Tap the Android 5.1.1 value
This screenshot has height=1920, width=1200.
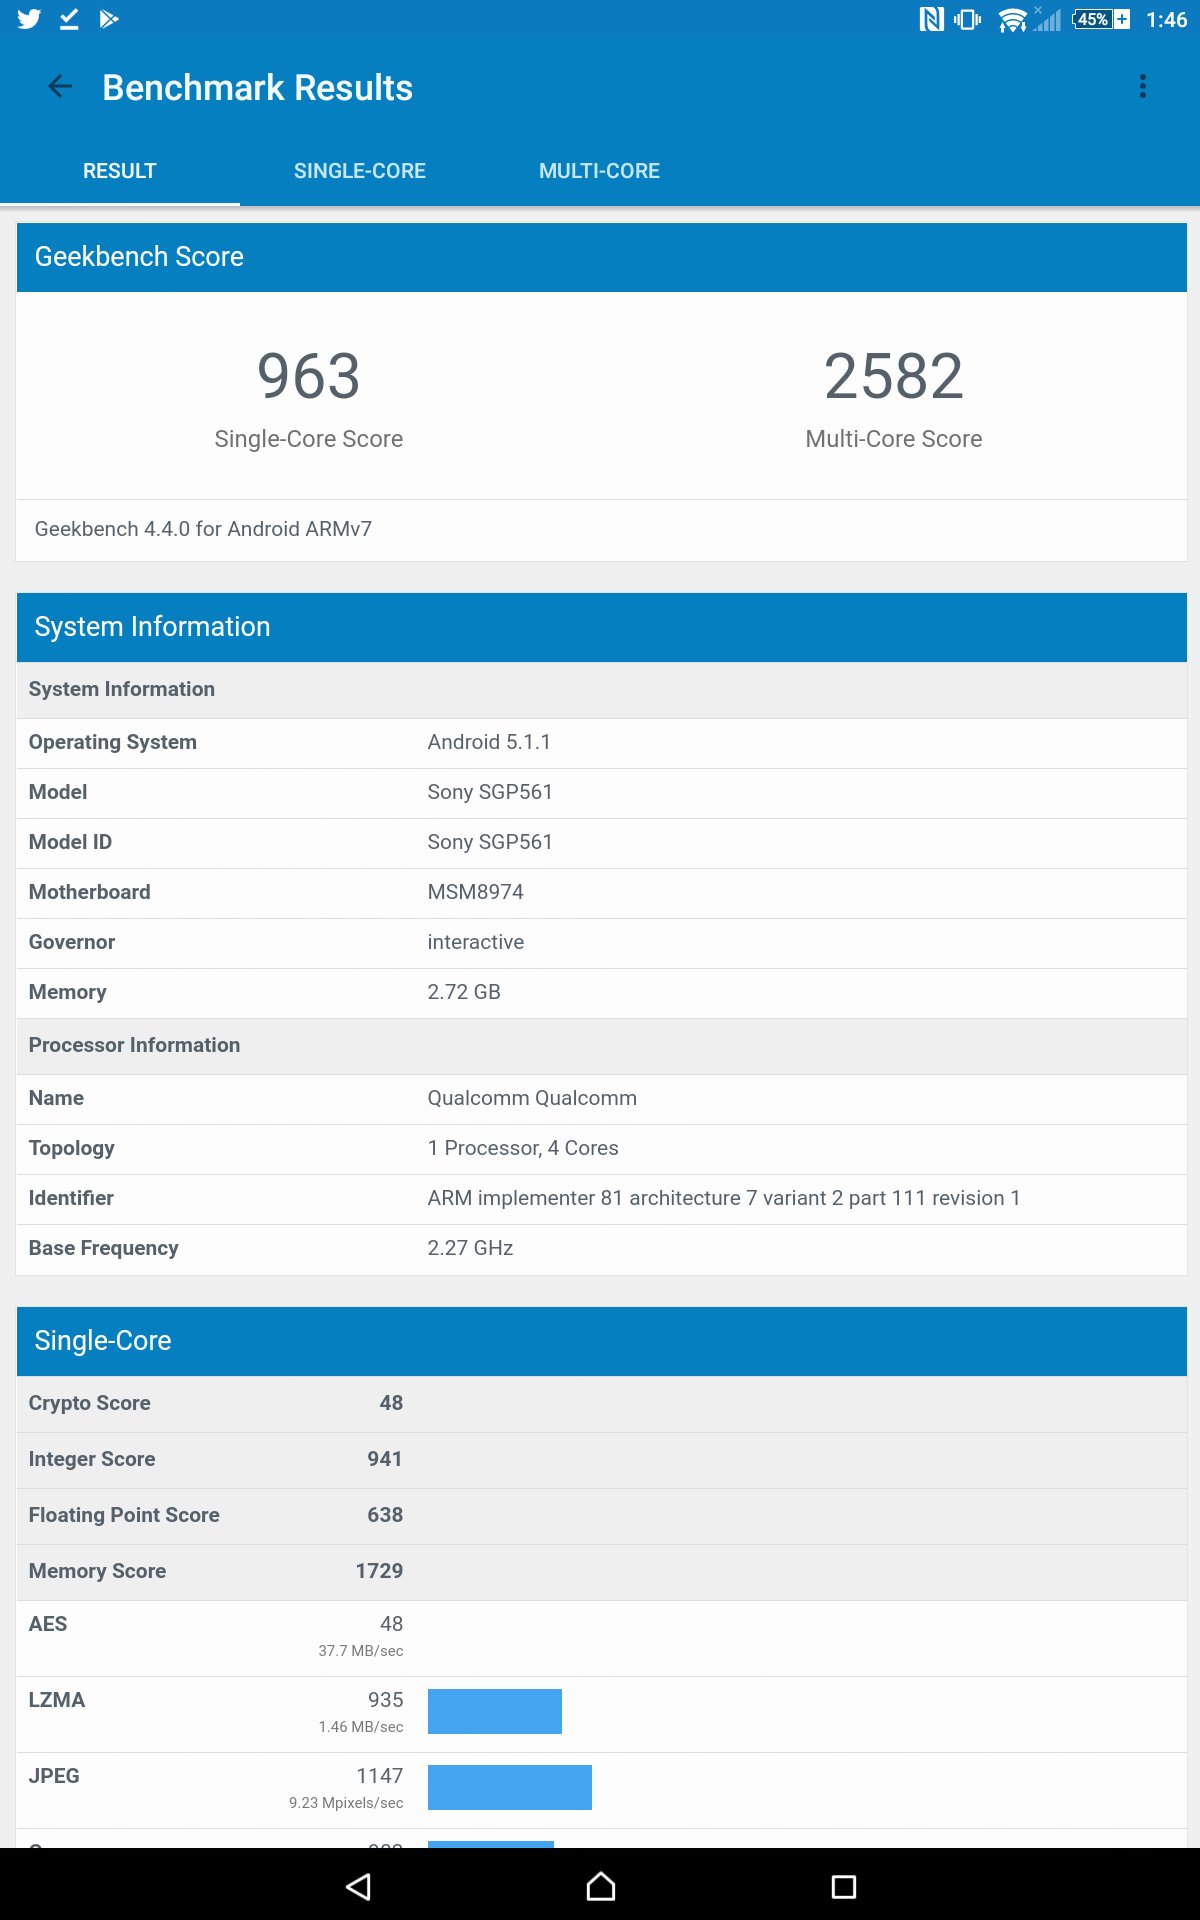[489, 742]
